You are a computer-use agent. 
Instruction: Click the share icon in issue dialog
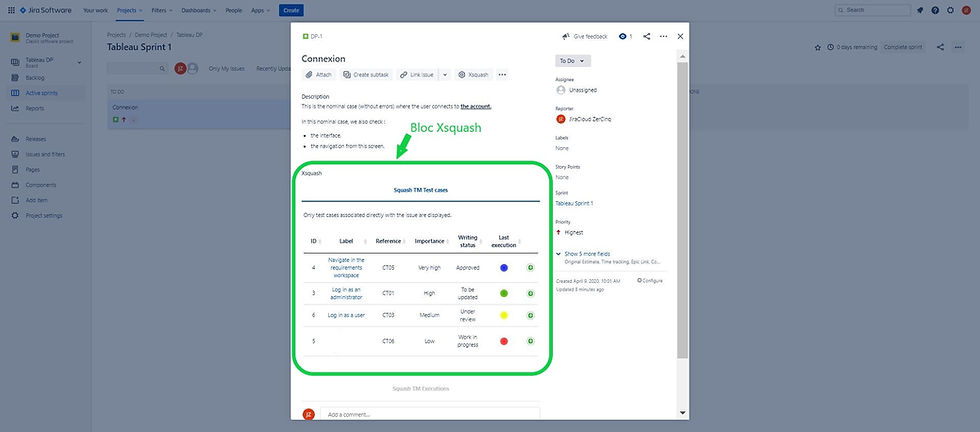coord(646,37)
